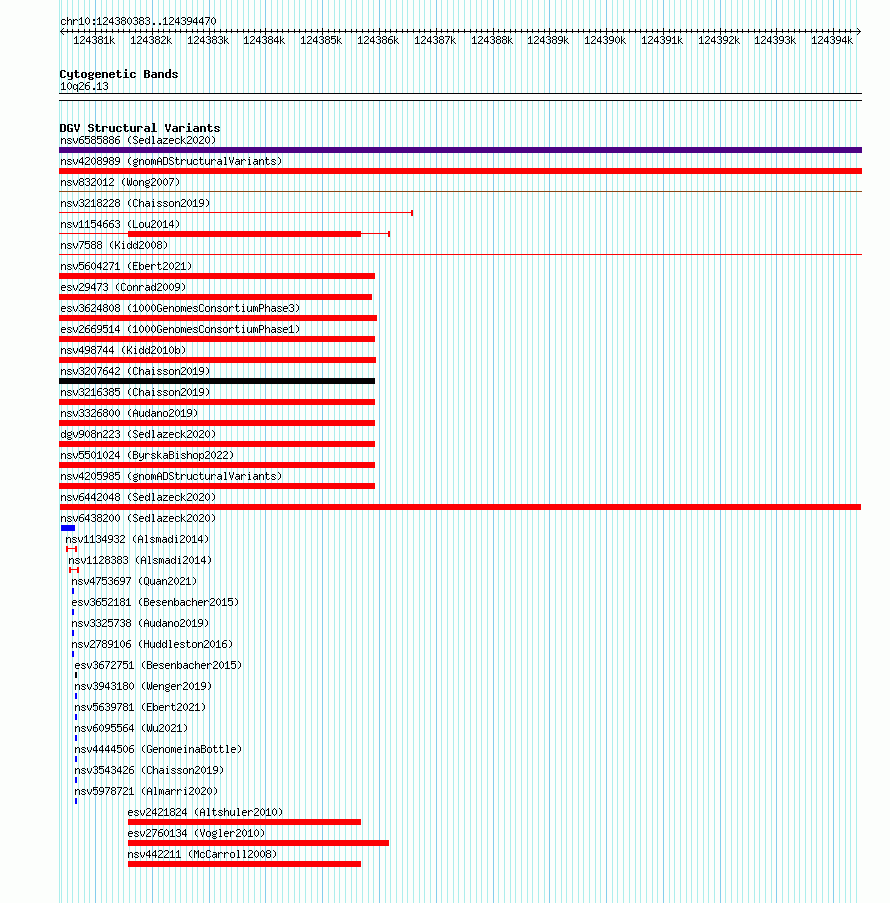
Task: Click the nsv3207642 (Chaisson2019) label
Action: (135, 371)
